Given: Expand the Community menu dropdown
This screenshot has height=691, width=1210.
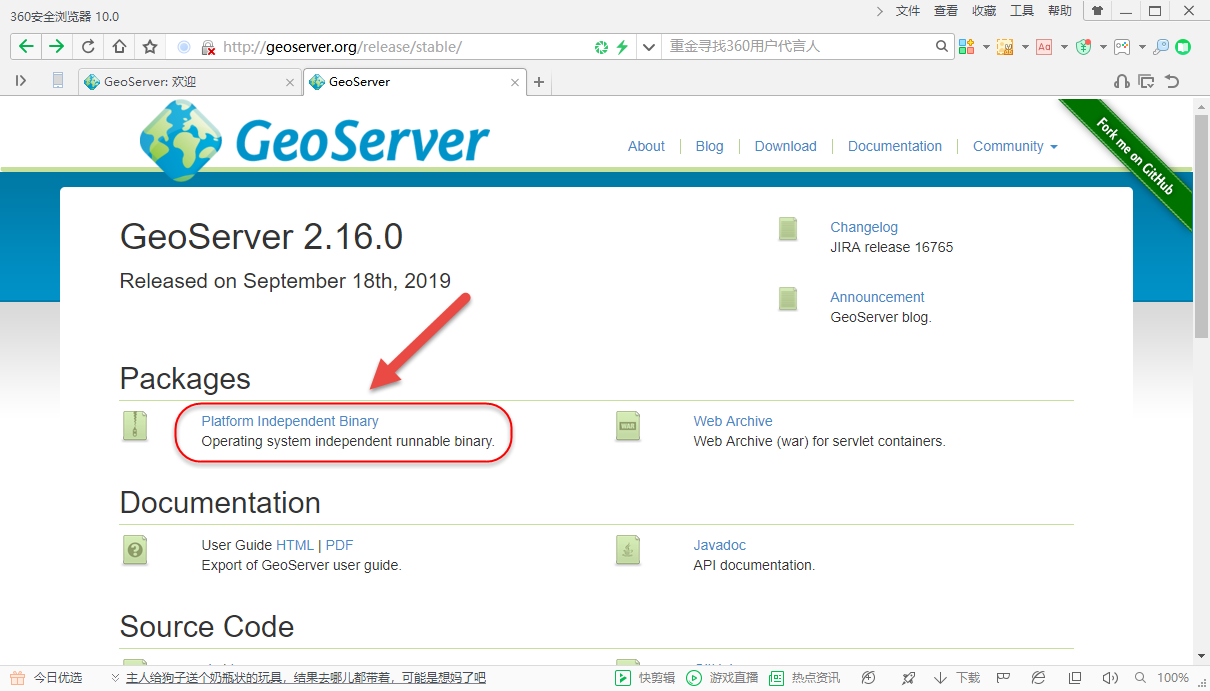Looking at the screenshot, I should coord(1015,146).
